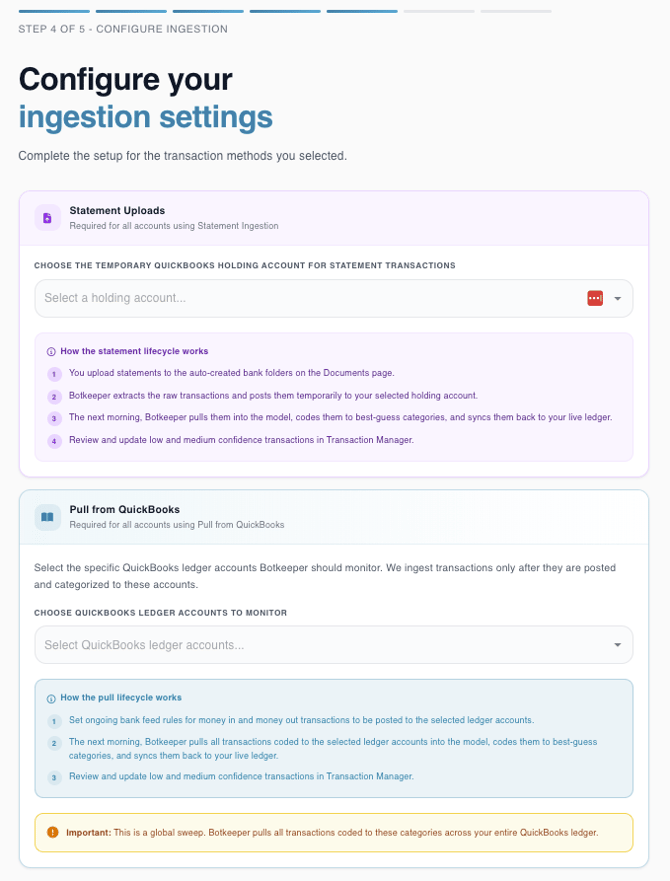Select the 'Select a holding account' field
The width and height of the screenshot is (670, 881).
(x=334, y=298)
